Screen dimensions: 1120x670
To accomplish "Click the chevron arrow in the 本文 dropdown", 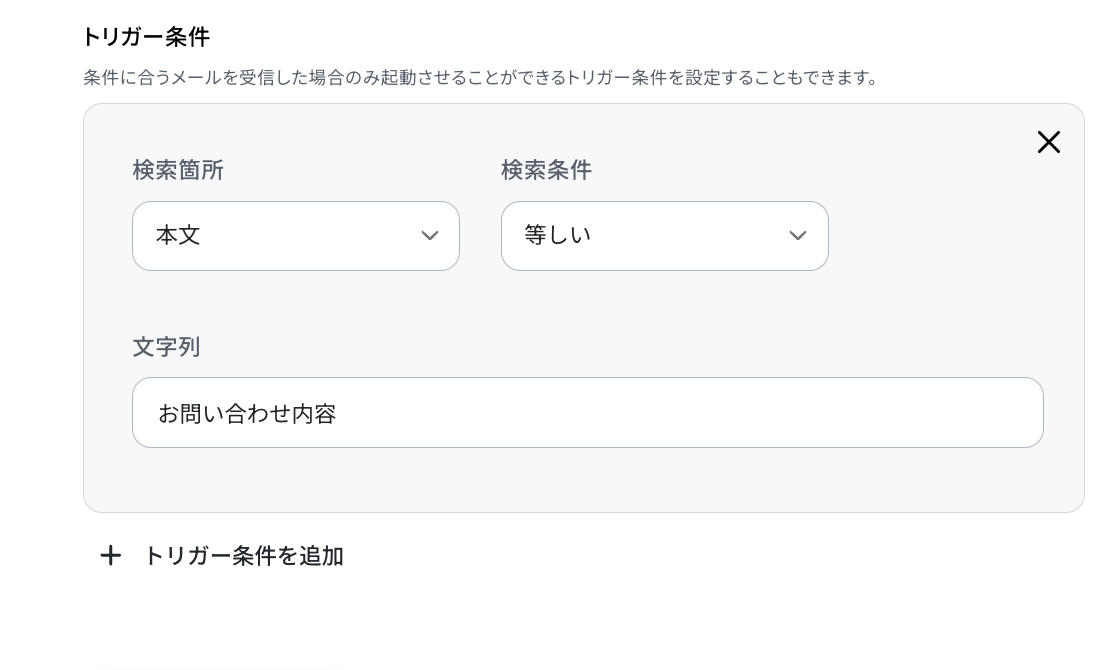I will (x=429, y=236).
